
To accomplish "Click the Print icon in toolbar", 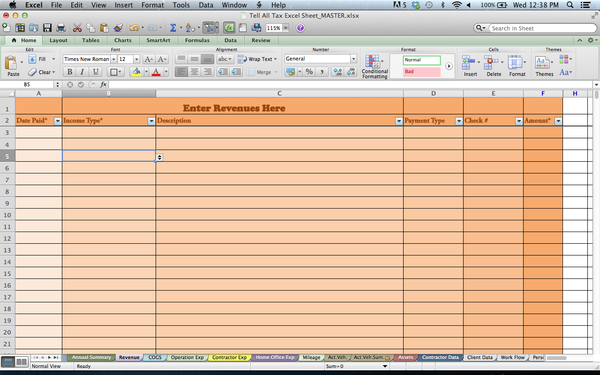I will tap(61, 28).
